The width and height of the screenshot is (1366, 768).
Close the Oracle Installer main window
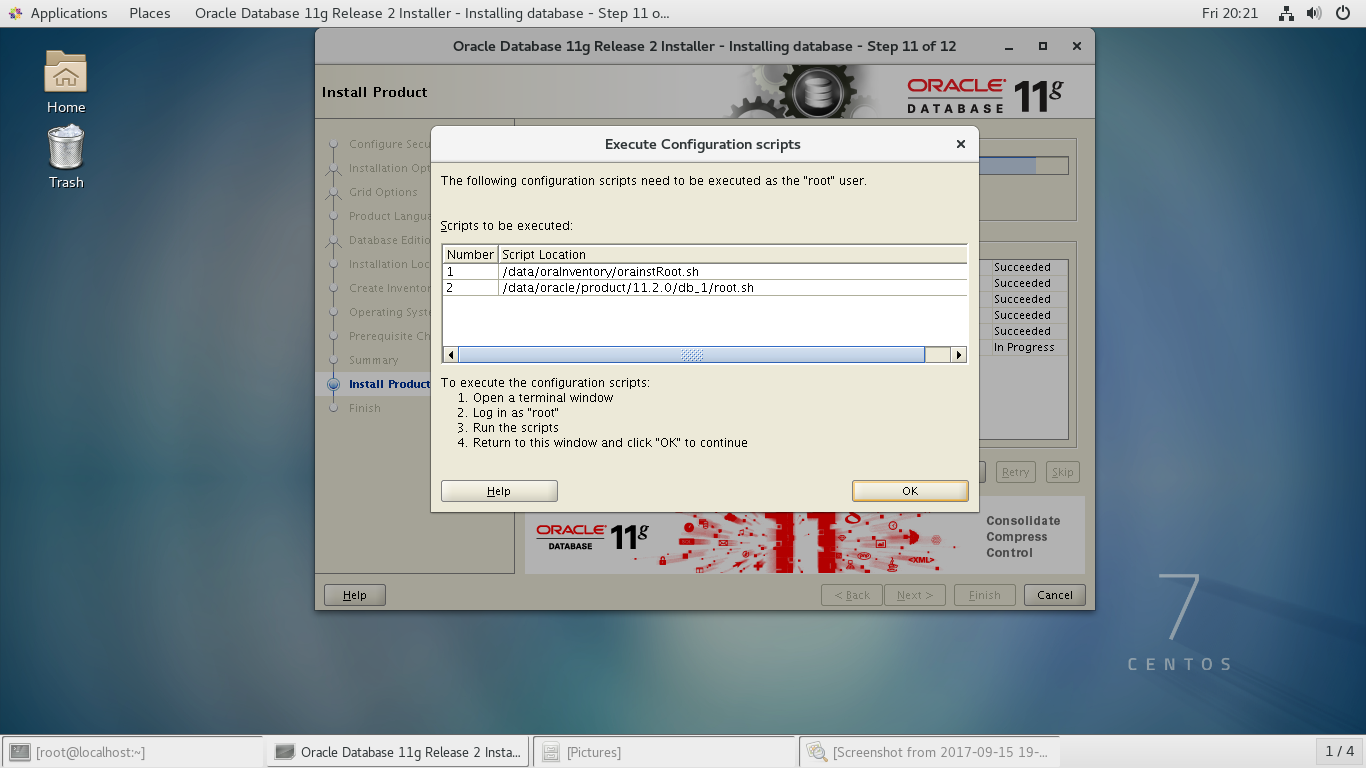1077,46
